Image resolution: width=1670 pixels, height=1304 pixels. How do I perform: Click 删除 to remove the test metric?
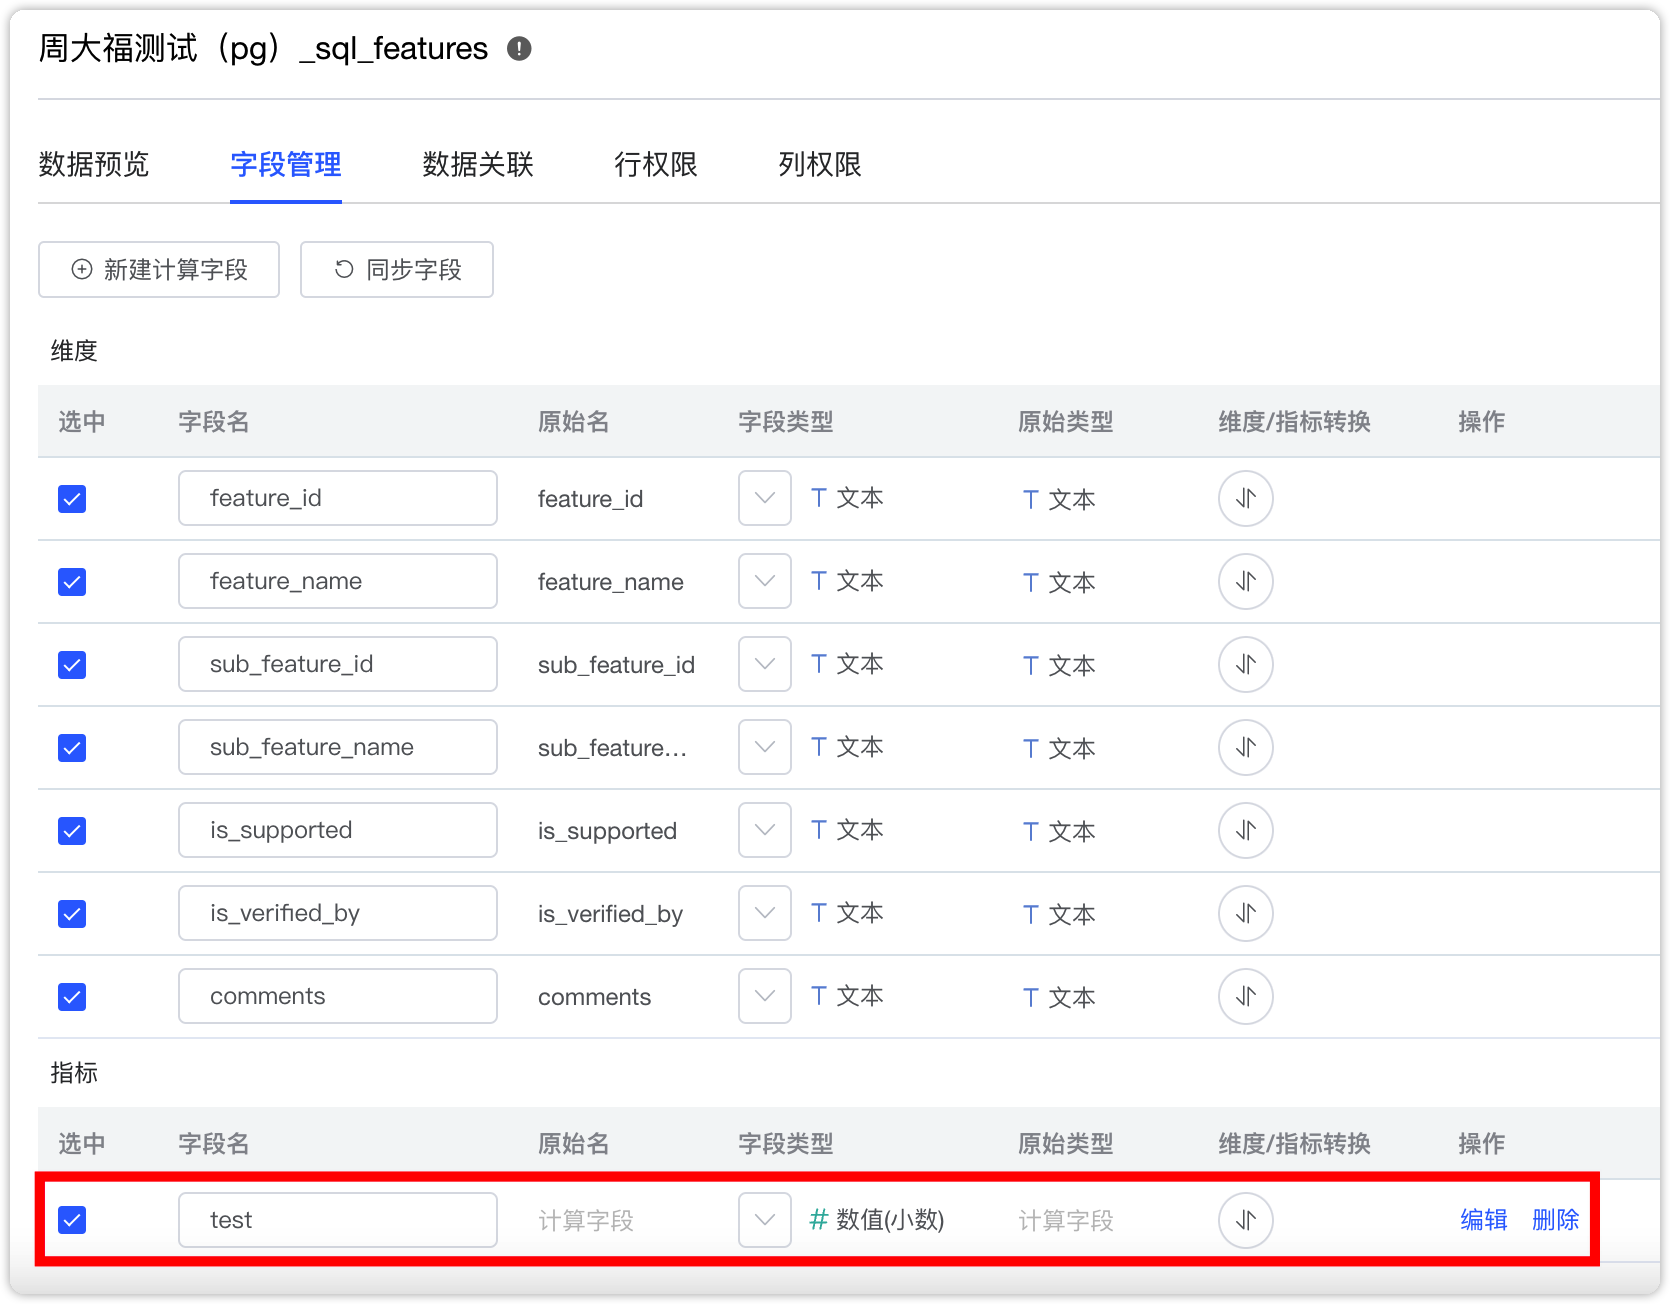tap(1556, 1220)
